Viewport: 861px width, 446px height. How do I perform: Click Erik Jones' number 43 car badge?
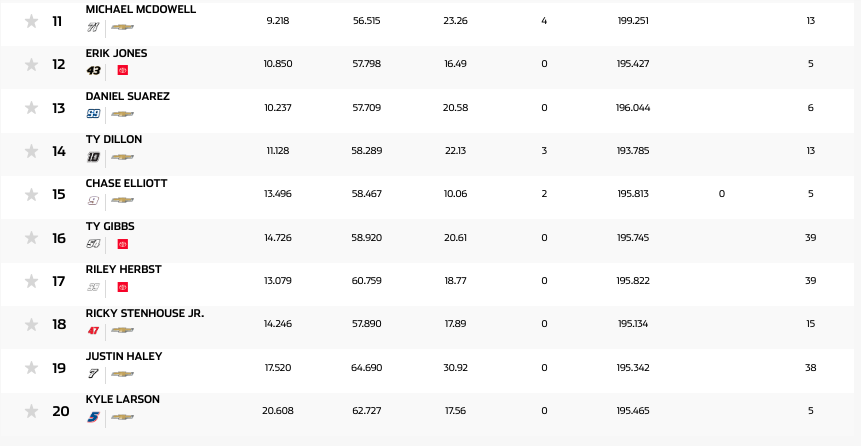[x=94, y=71]
